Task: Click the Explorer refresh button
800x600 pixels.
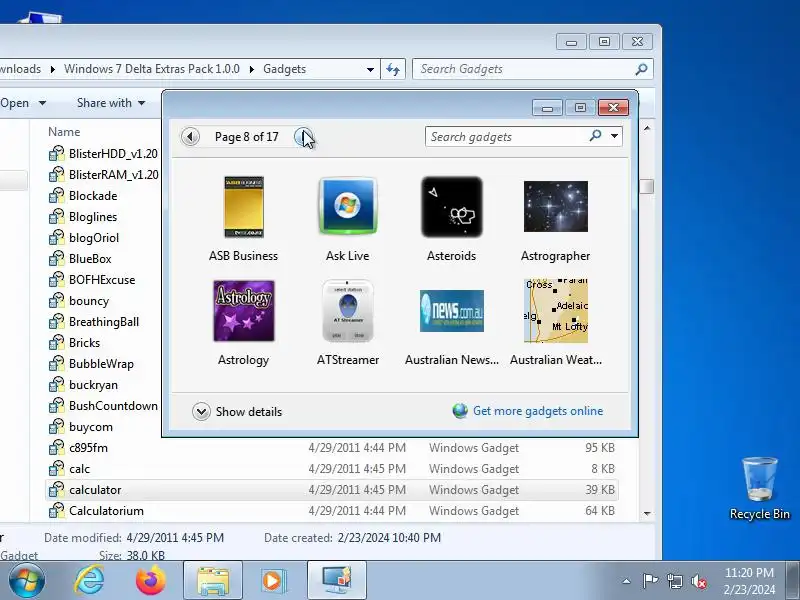Action: (x=393, y=69)
